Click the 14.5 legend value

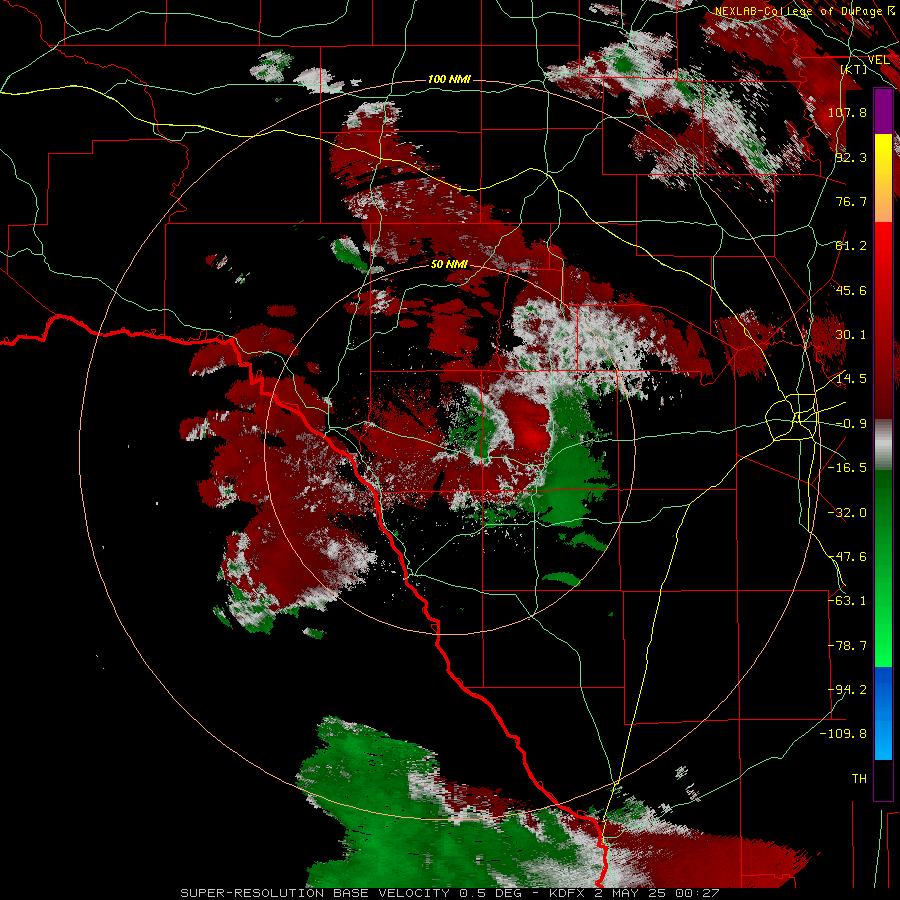pyautogui.click(x=851, y=379)
